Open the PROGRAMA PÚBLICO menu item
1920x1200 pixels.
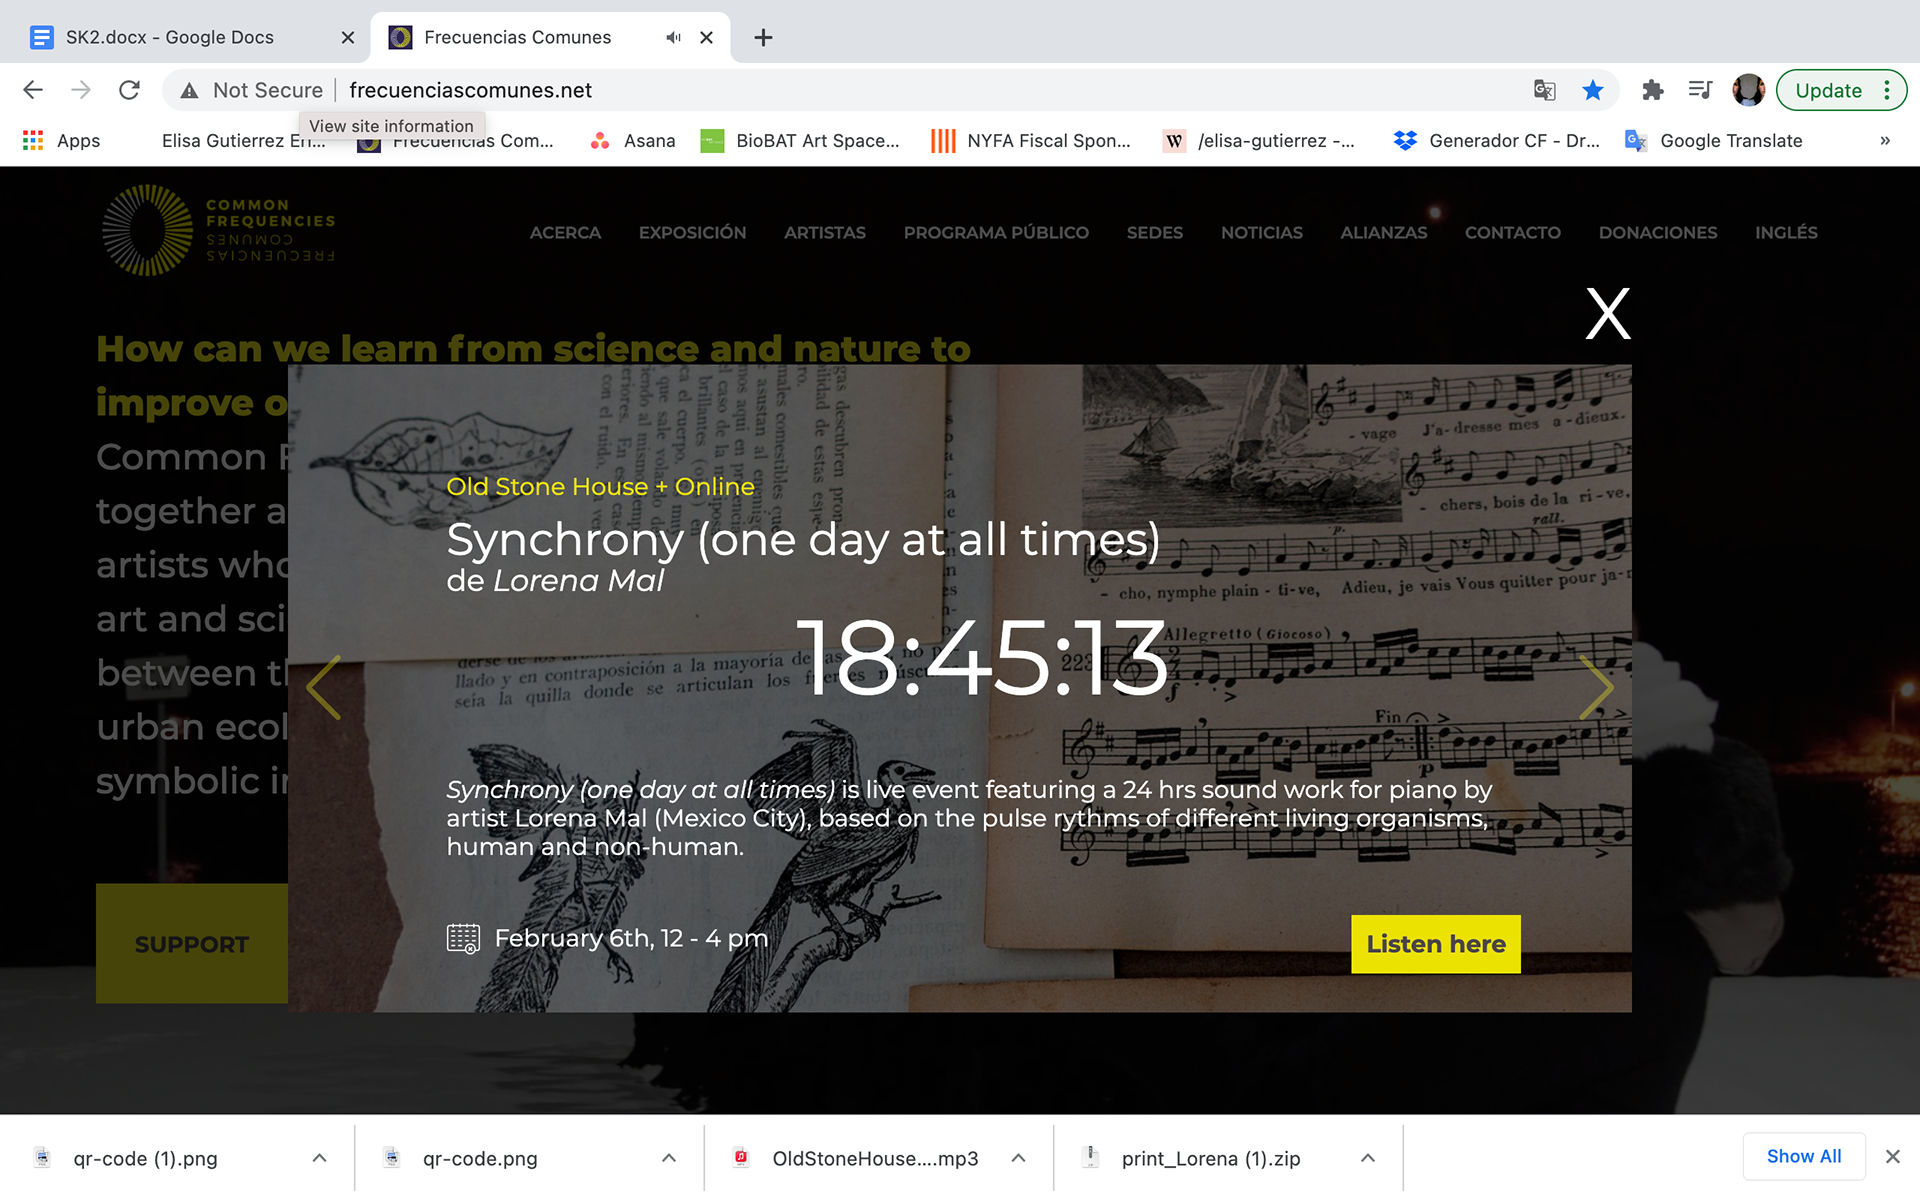996,232
